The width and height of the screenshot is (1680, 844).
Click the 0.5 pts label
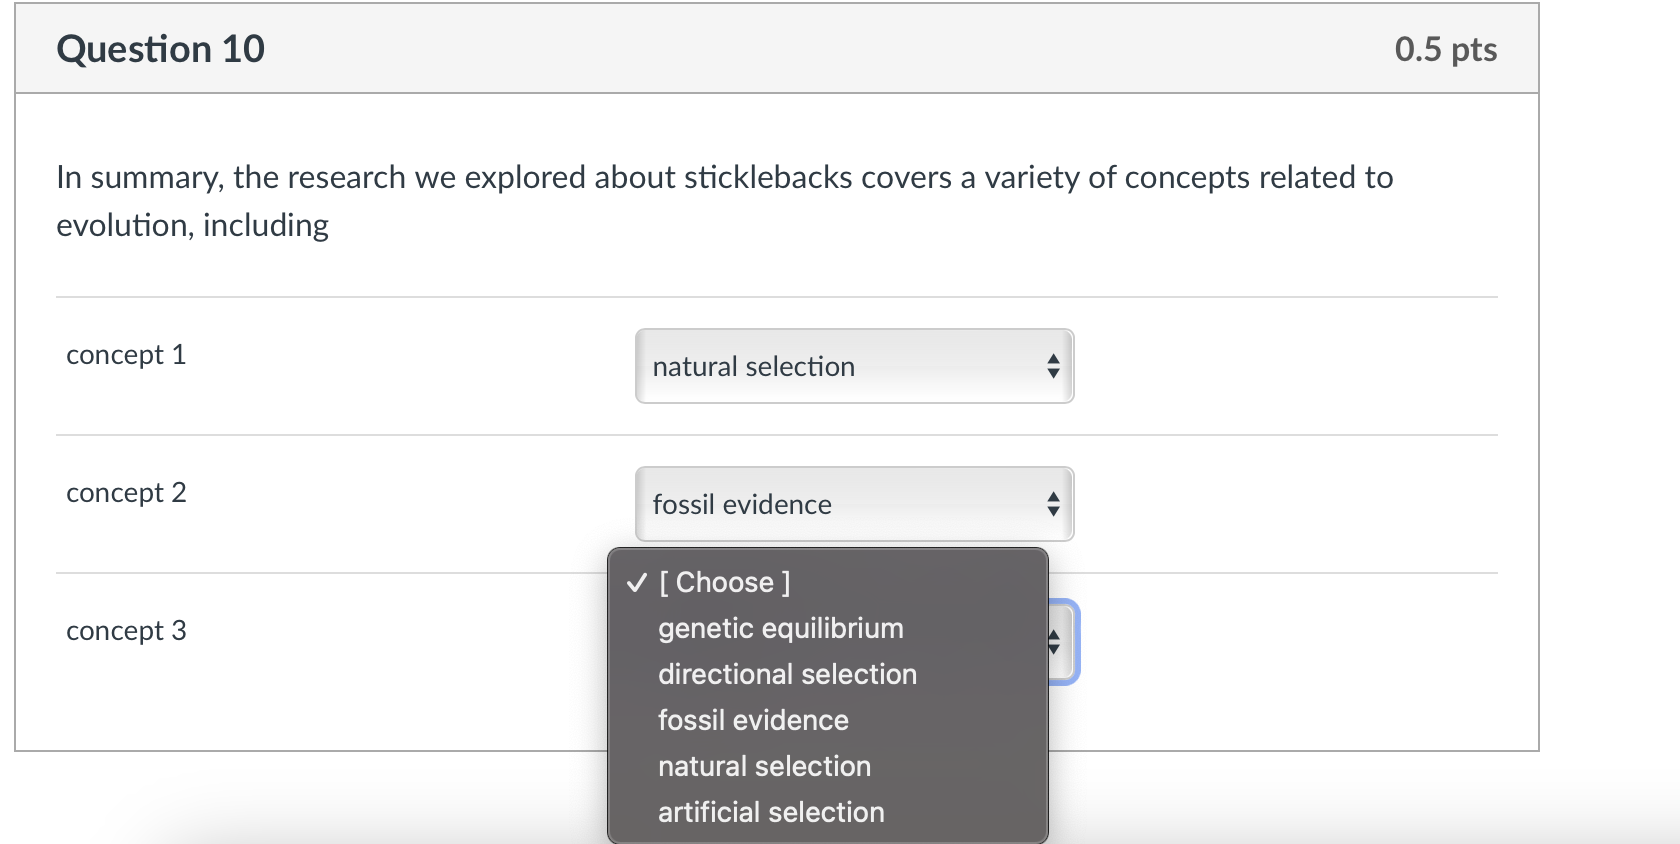(1445, 48)
